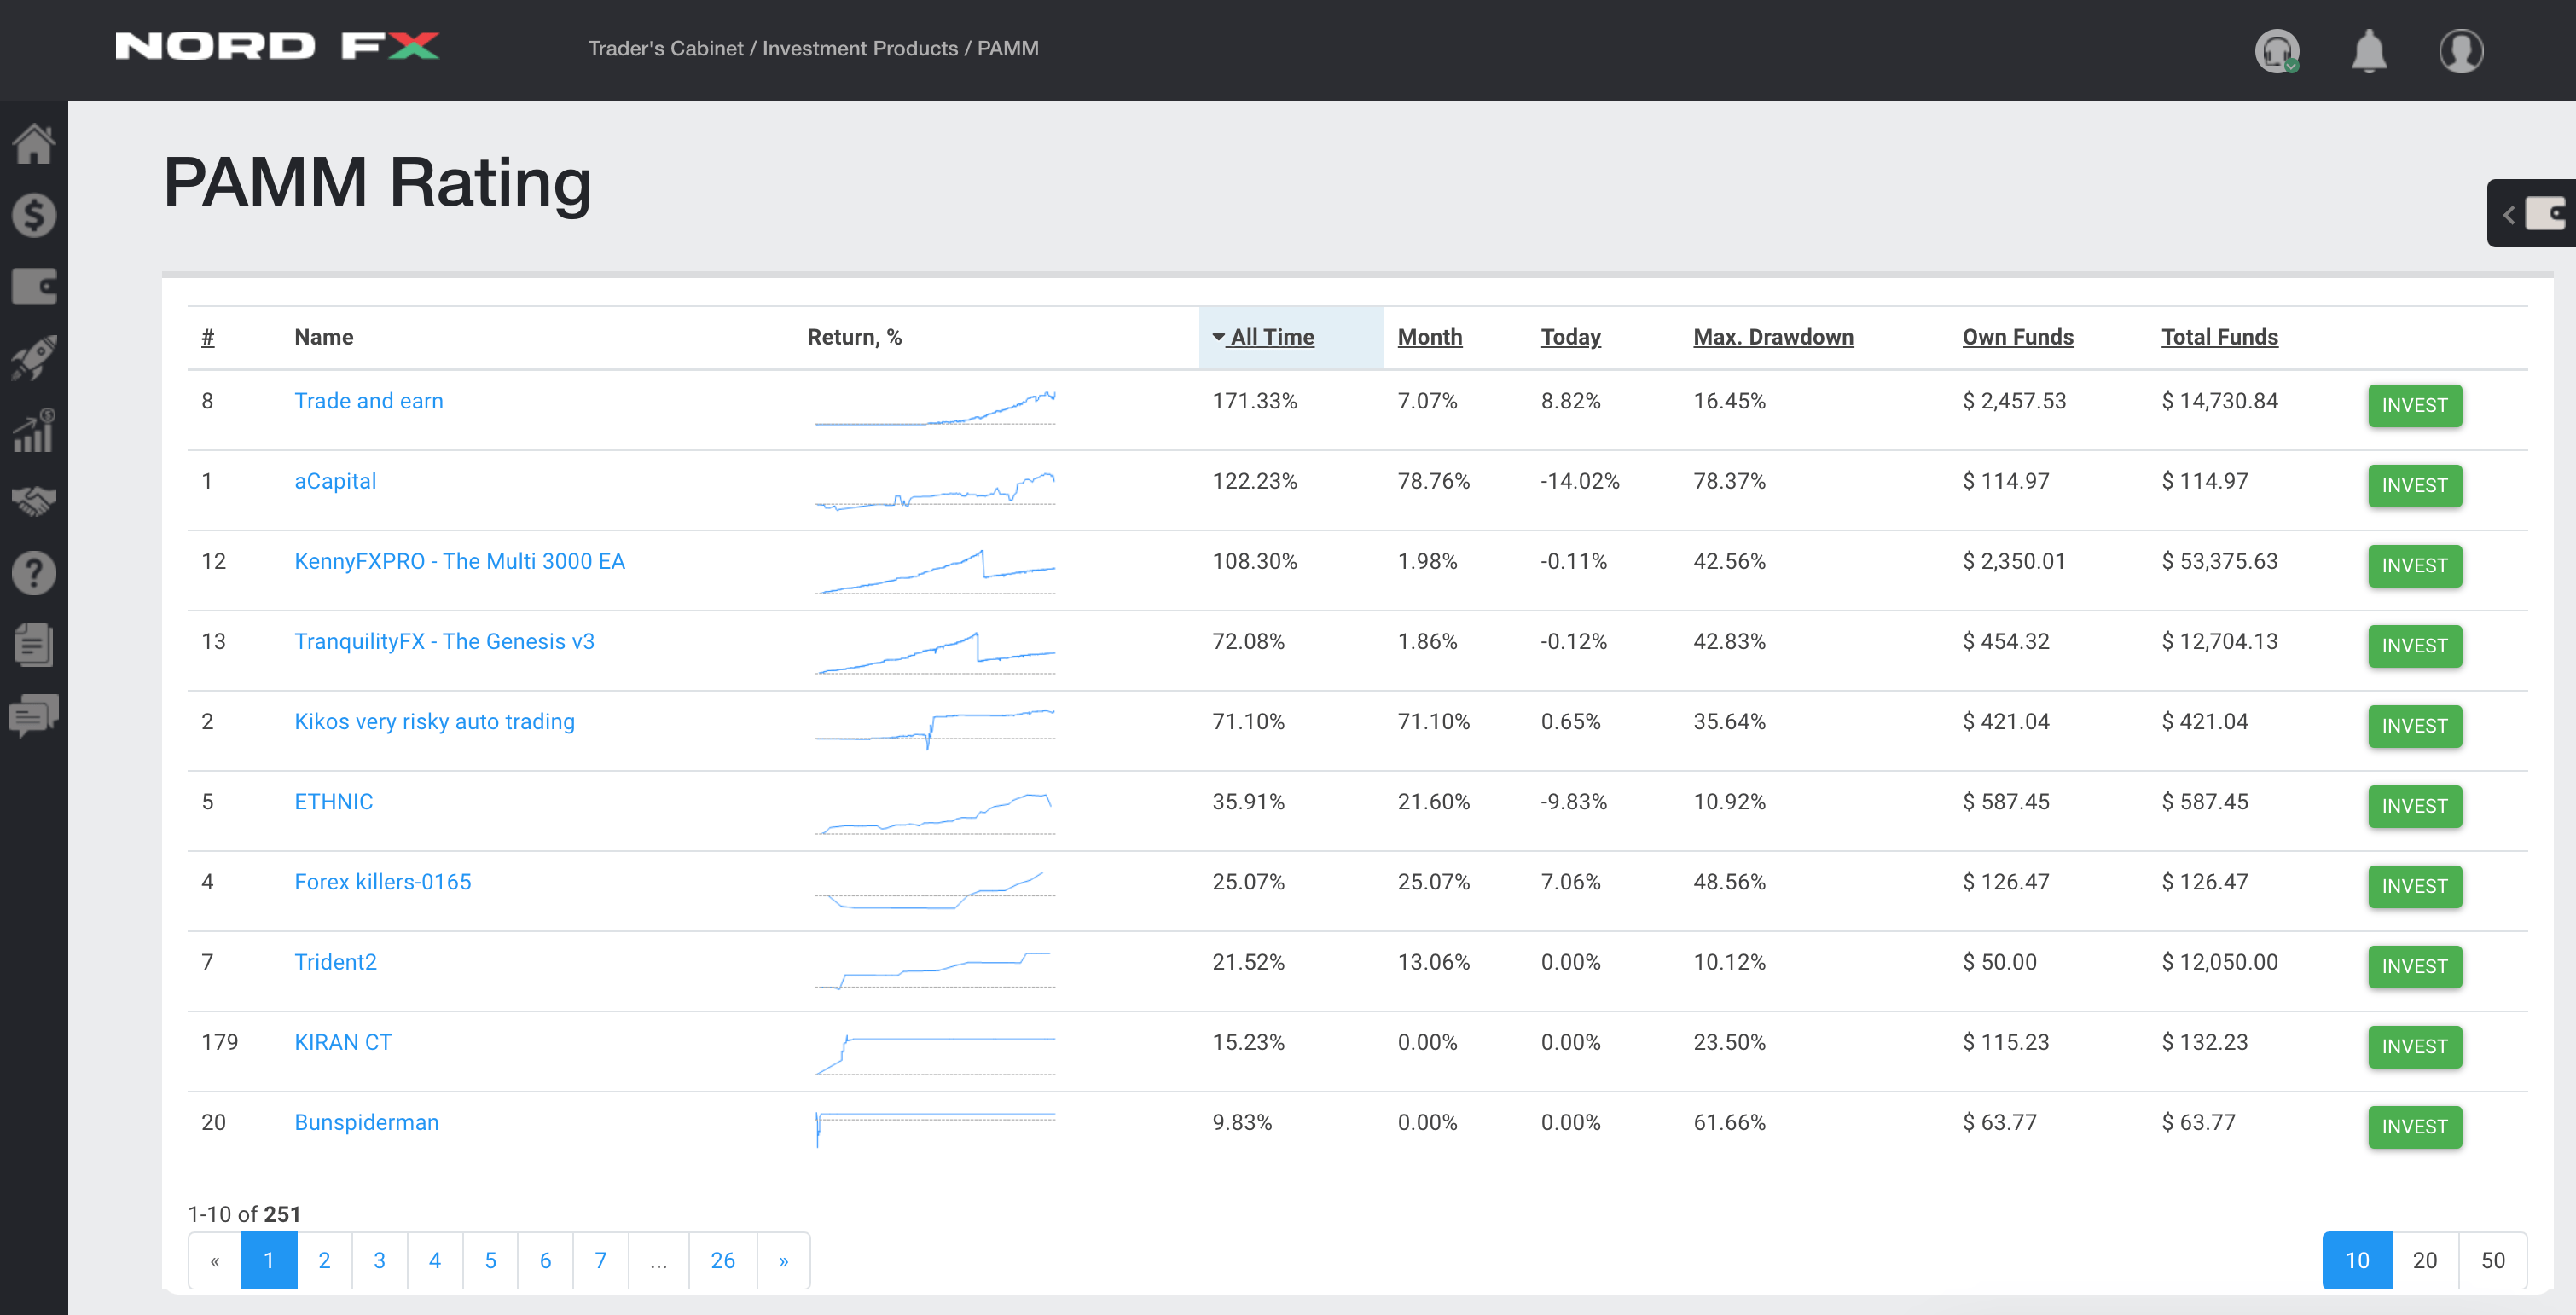Open the Forex killers-0165 link

coord(382,881)
